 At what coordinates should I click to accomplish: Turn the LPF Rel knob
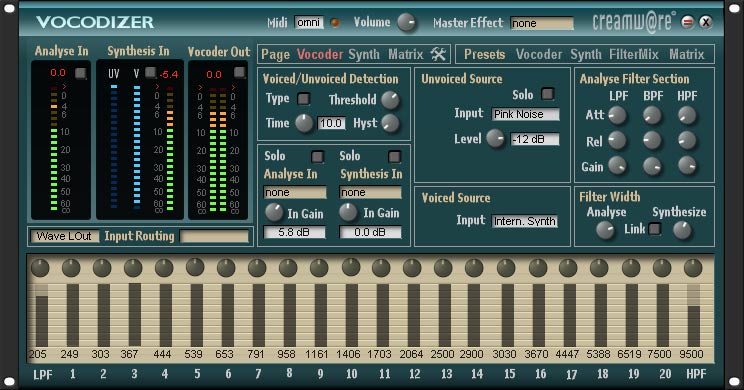click(x=617, y=140)
